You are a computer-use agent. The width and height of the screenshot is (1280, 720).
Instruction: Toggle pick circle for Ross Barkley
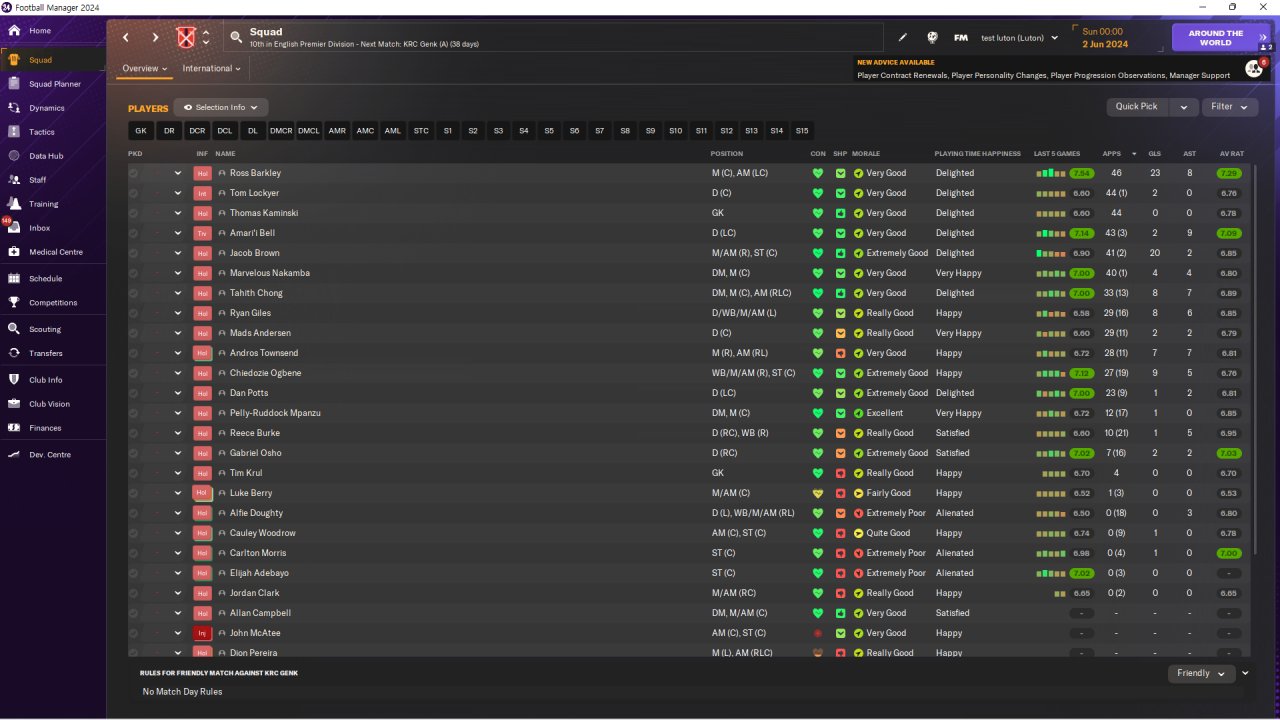pos(133,173)
